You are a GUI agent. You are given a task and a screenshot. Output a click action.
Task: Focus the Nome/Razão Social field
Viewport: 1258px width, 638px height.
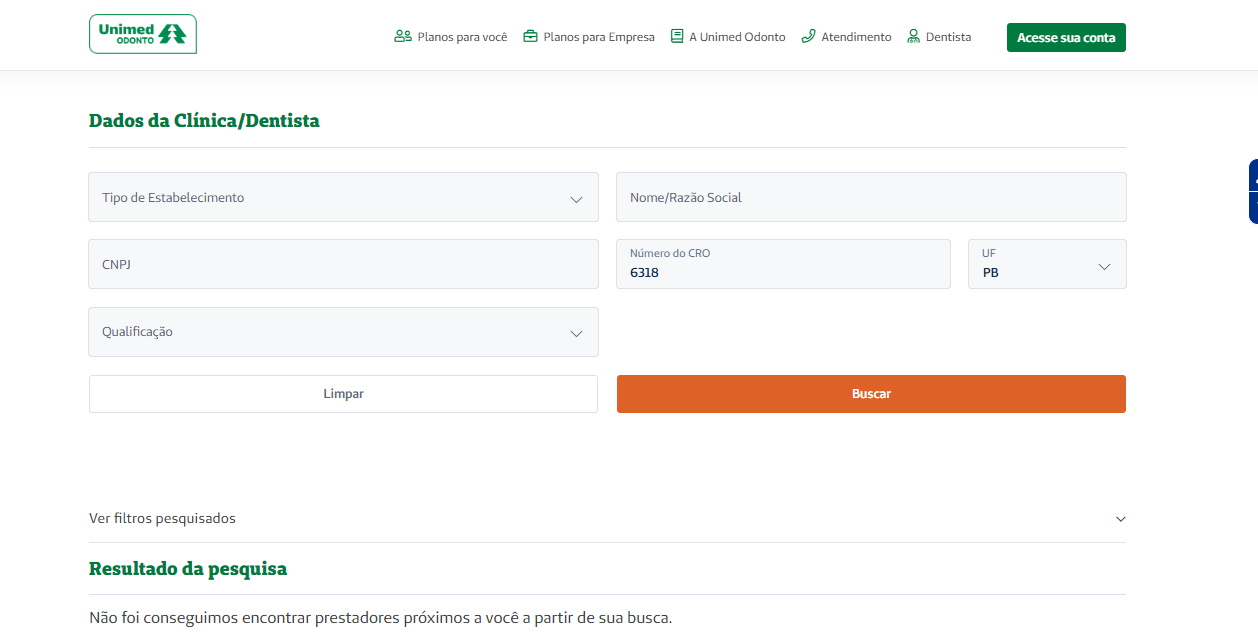[871, 198]
